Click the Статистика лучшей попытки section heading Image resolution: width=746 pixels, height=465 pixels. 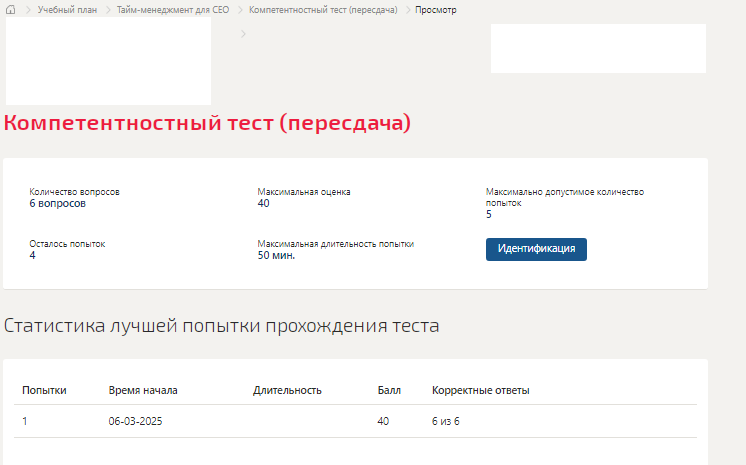221,325
